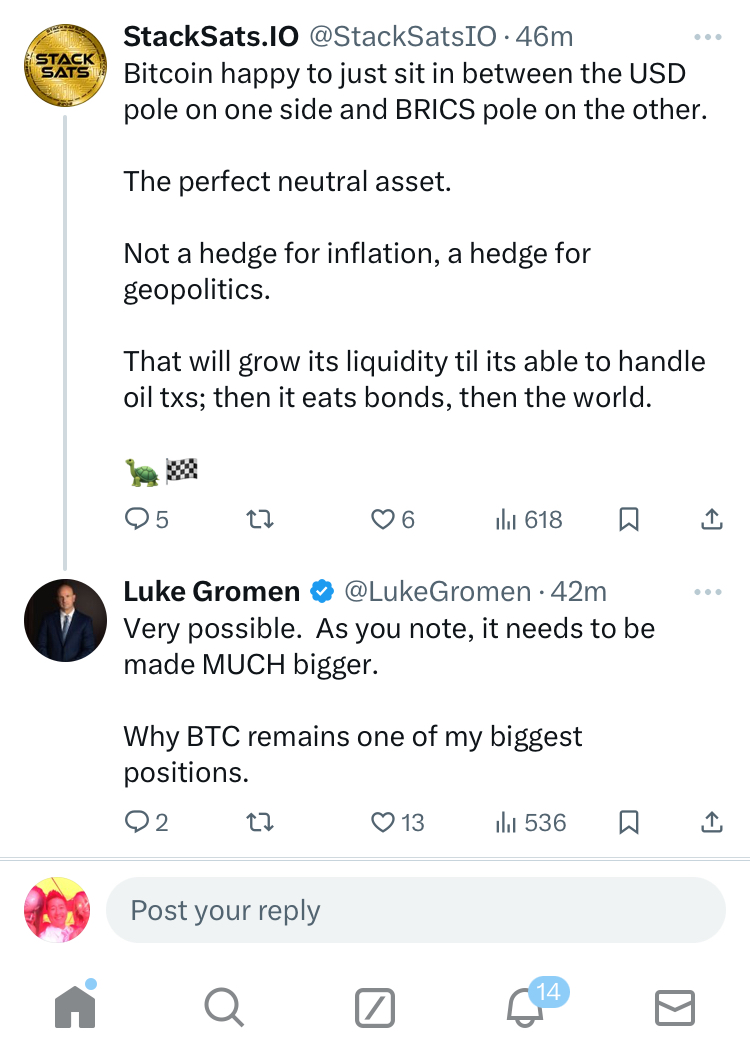750x1057 pixels.
Task: Bookmark the StackSats.IO post
Action: (629, 519)
